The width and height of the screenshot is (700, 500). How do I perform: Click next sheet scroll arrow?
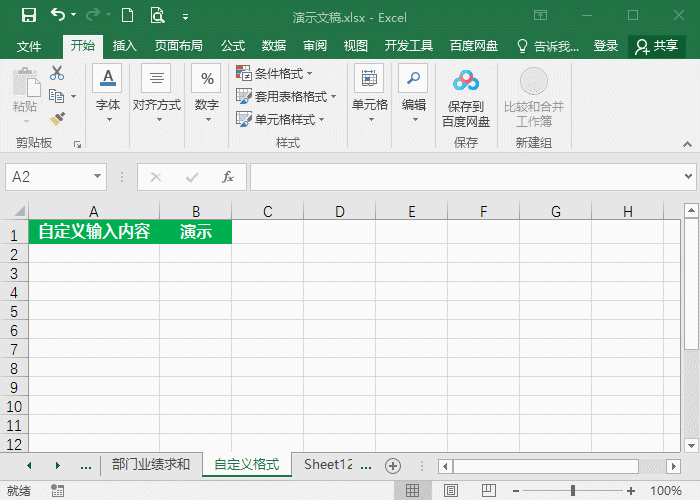coord(58,466)
